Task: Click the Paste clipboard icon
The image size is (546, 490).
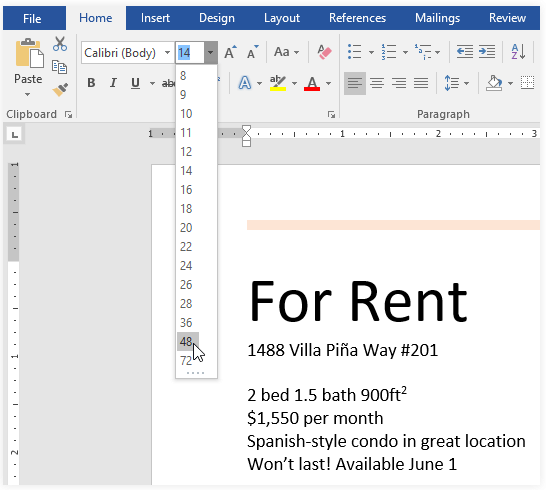Action: pyautogui.click(x=29, y=53)
